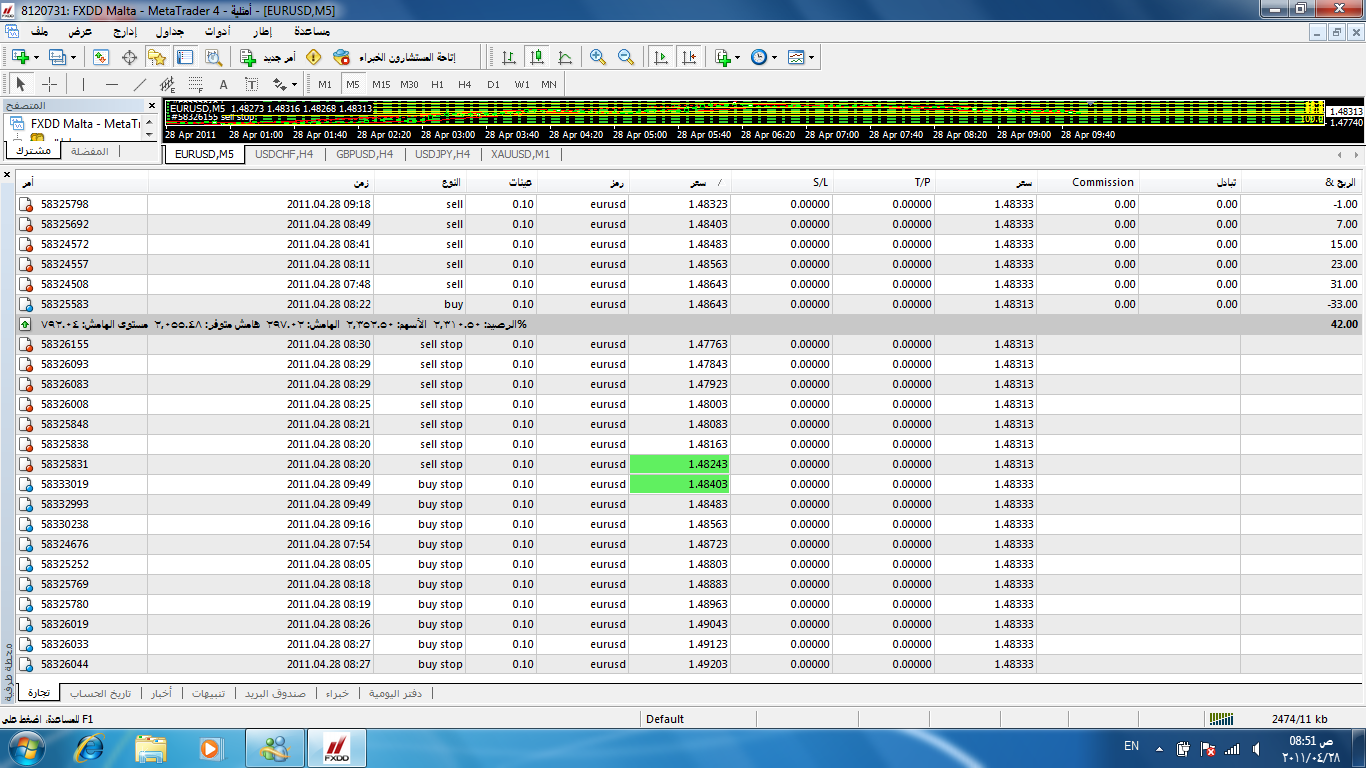Select the crosshair tool

[49, 84]
